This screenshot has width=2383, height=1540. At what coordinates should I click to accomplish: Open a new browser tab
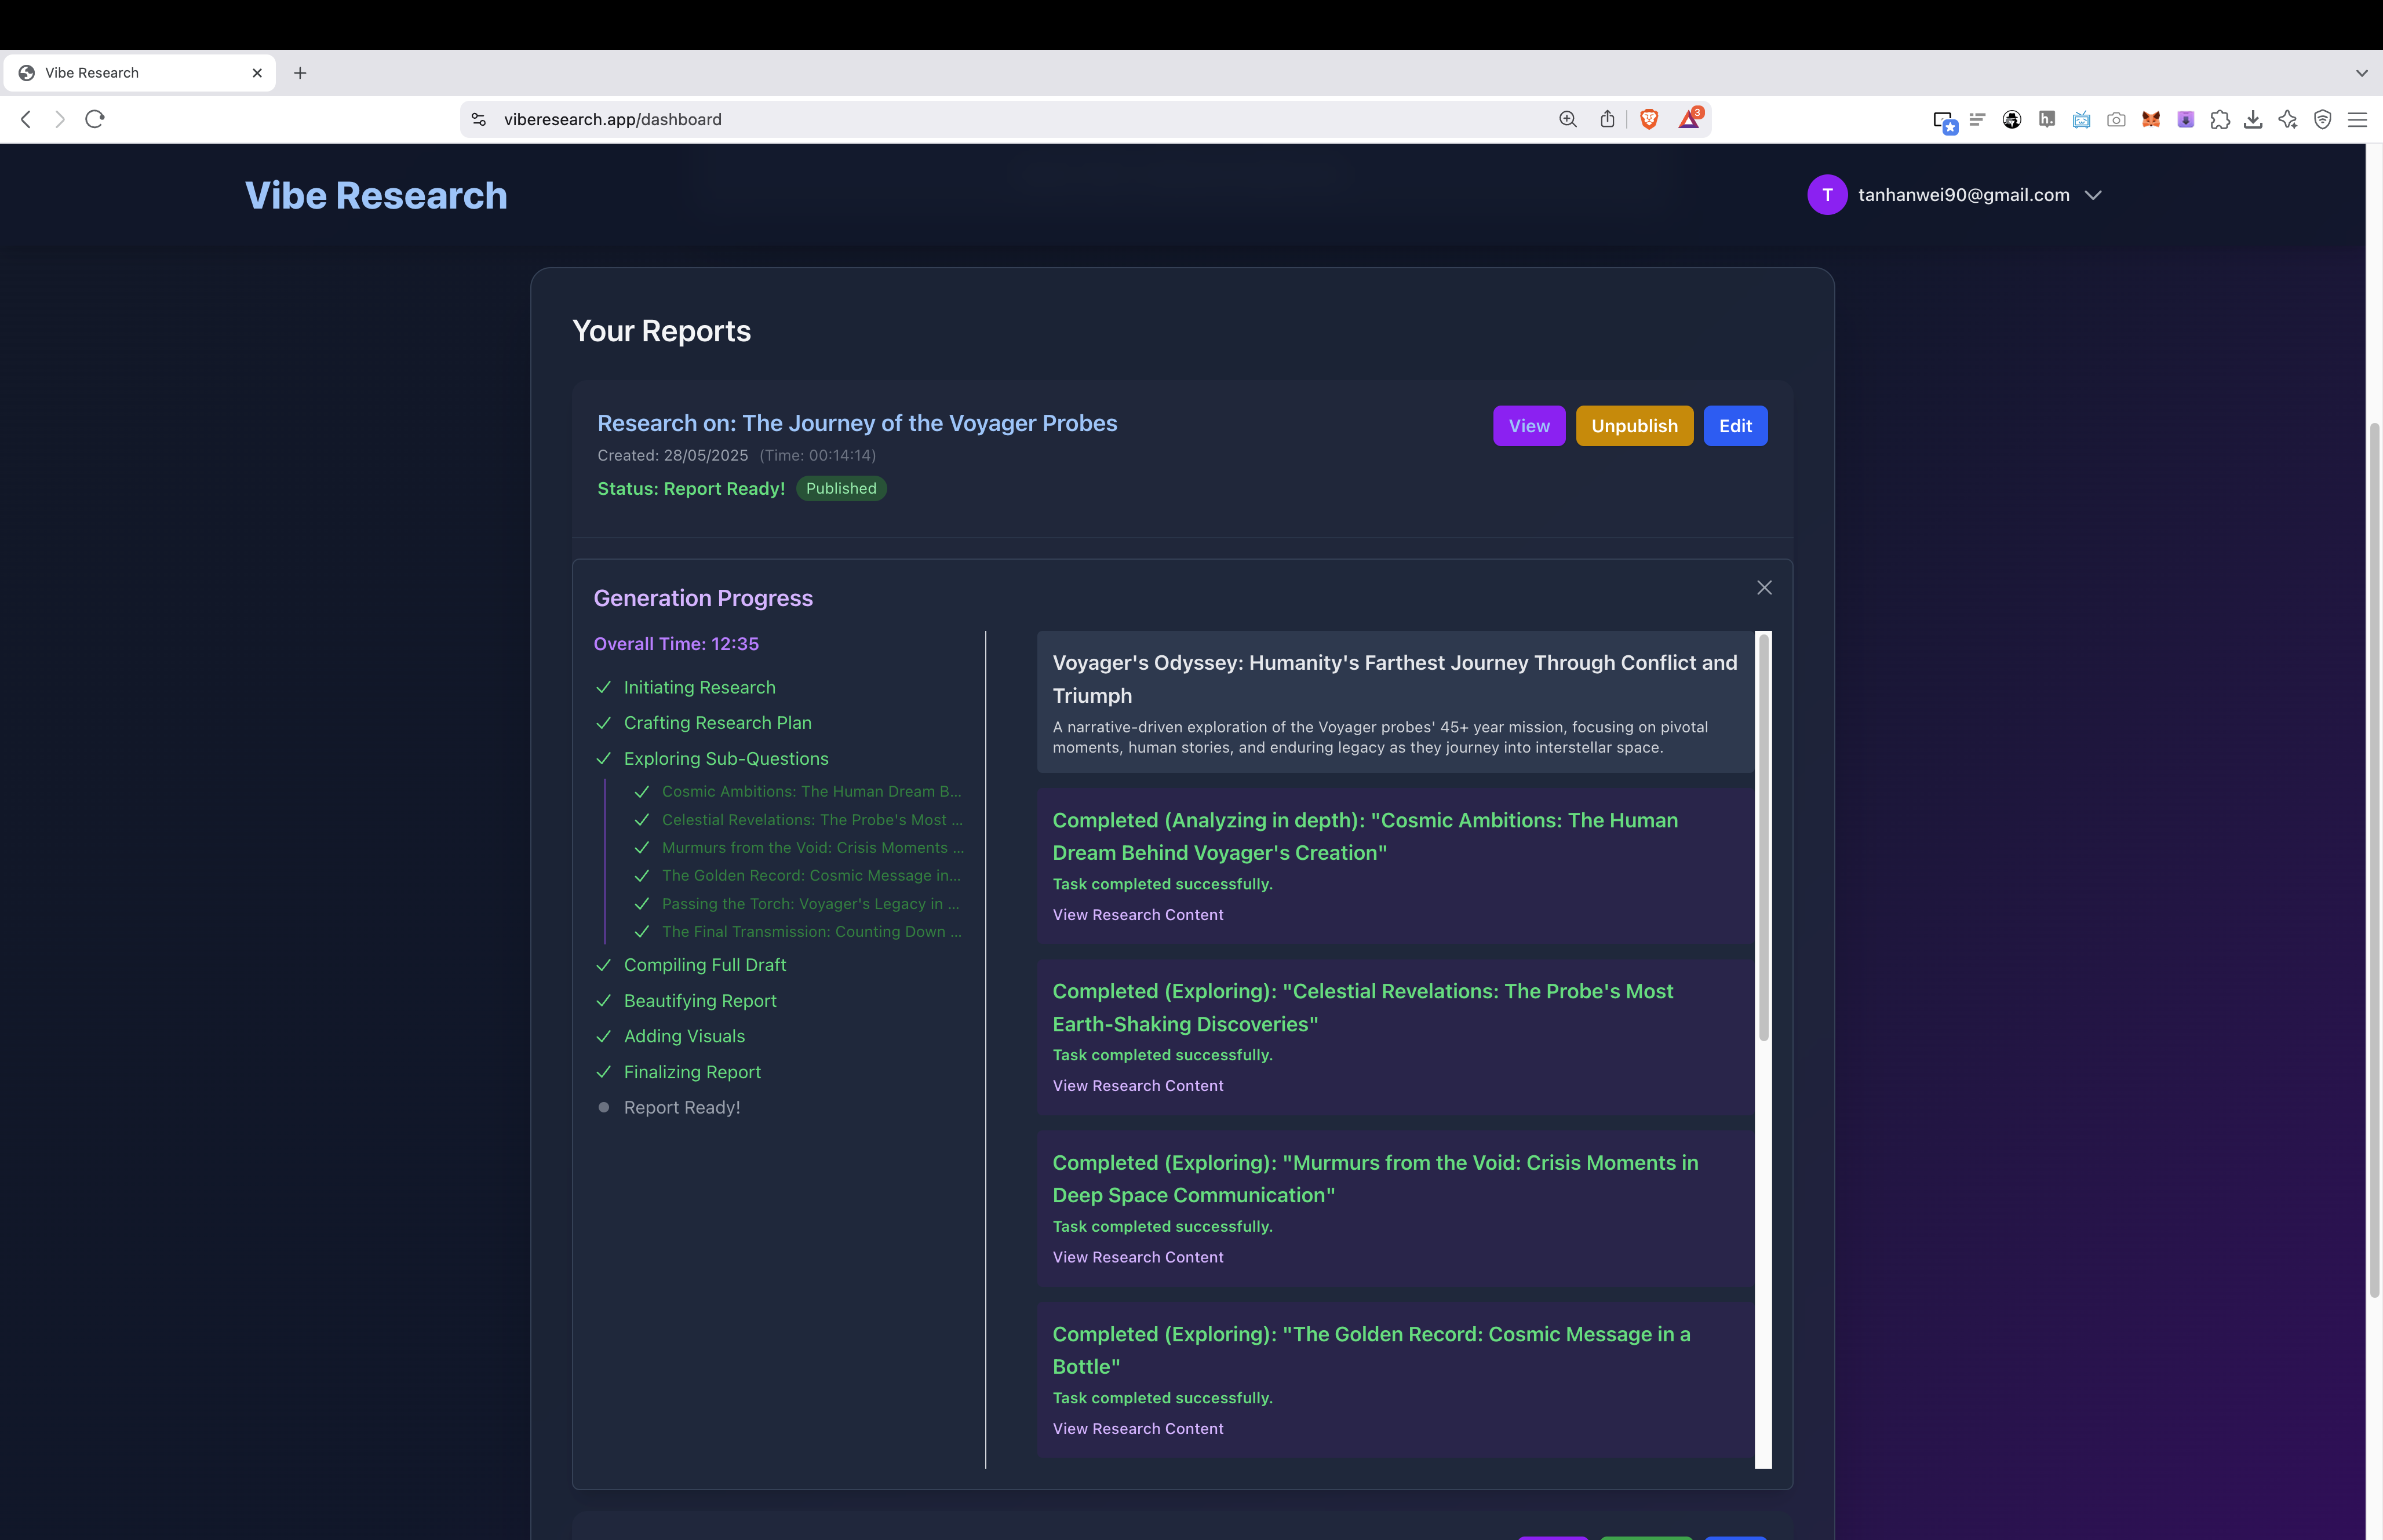pyautogui.click(x=300, y=73)
